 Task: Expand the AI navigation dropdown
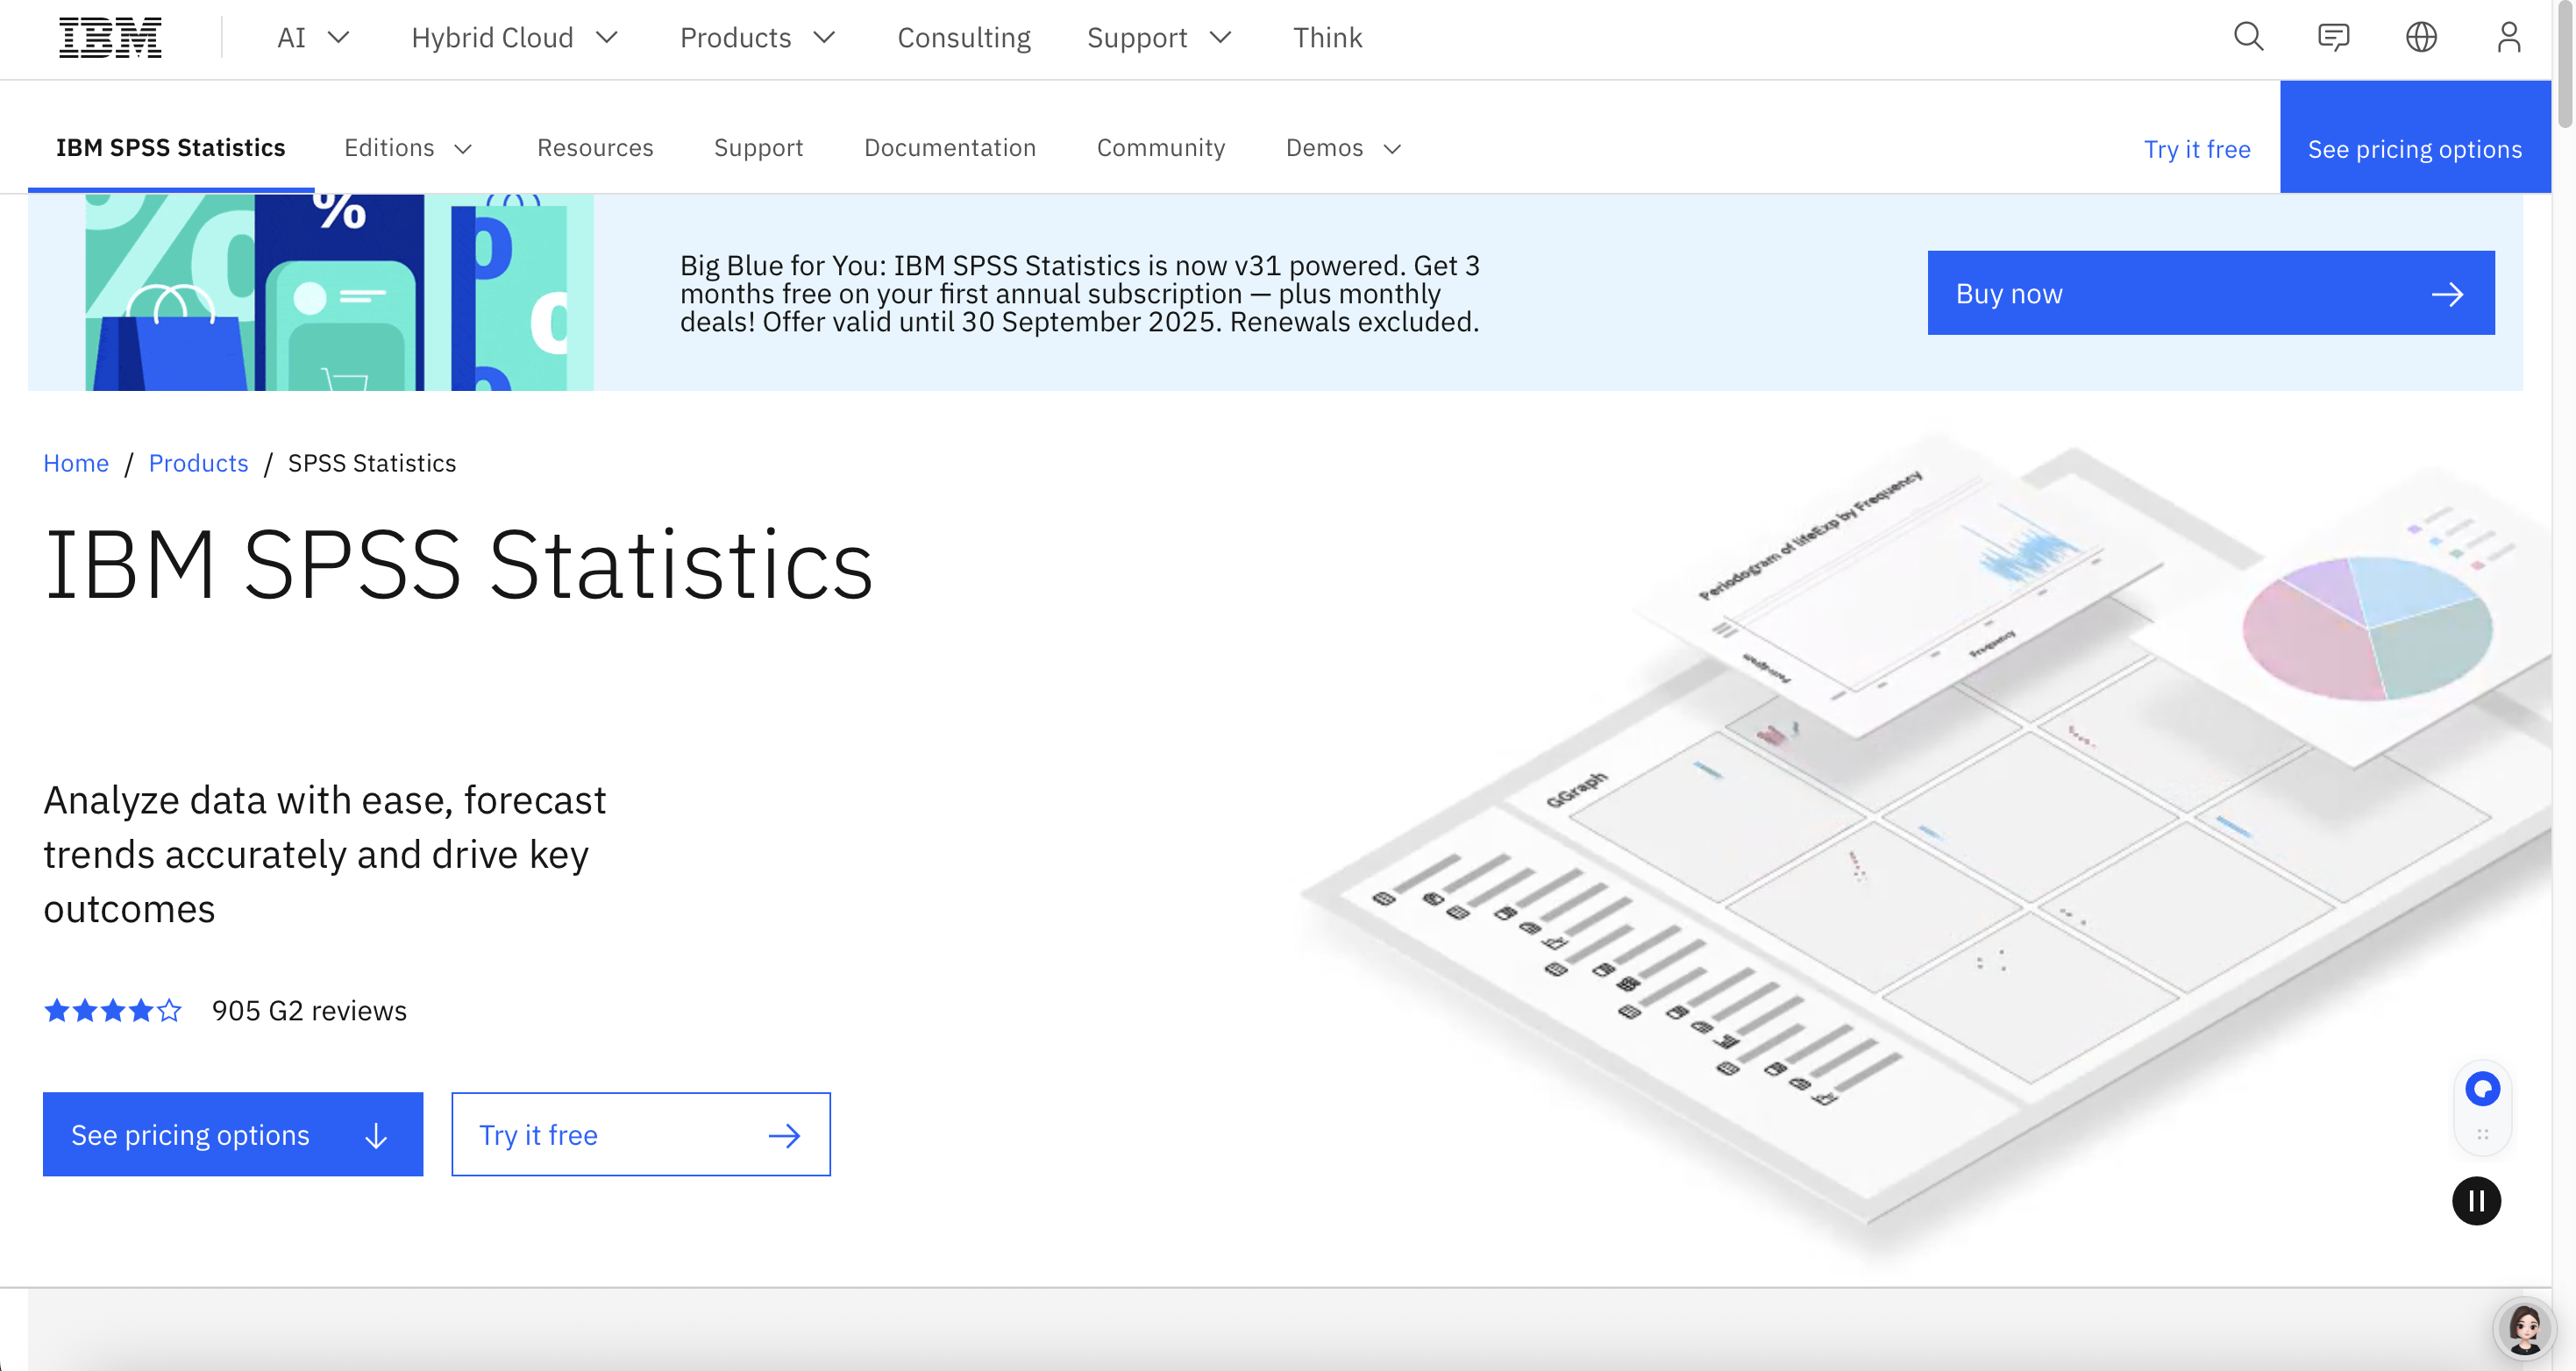[311, 37]
